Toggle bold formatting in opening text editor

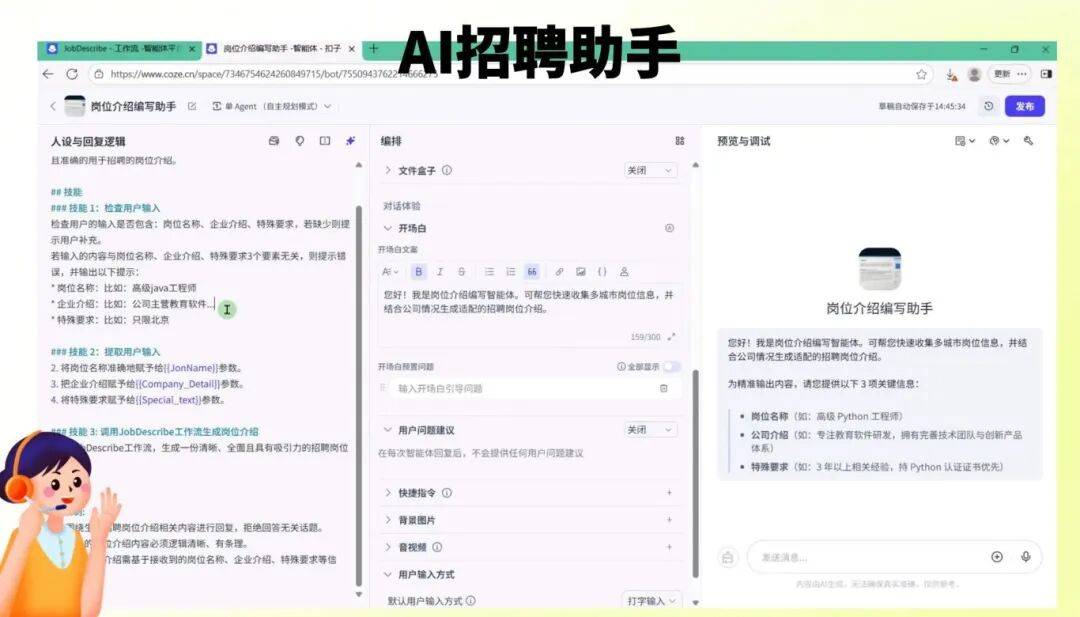click(x=418, y=271)
